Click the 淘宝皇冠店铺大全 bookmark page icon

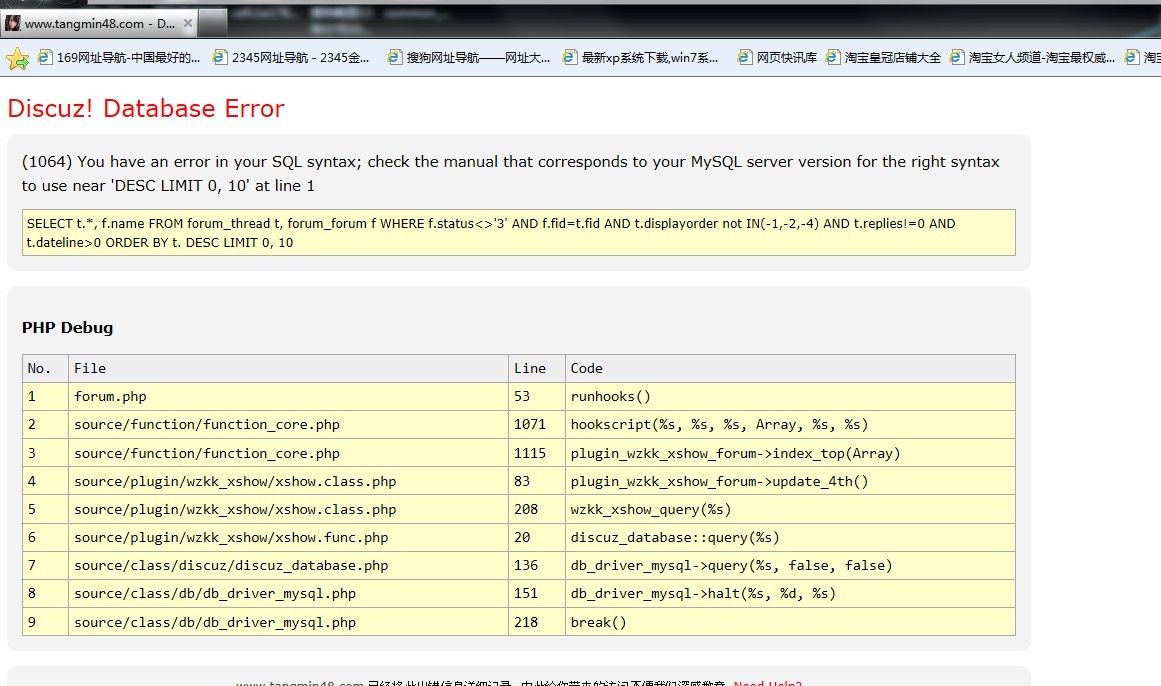click(x=833, y=57)
